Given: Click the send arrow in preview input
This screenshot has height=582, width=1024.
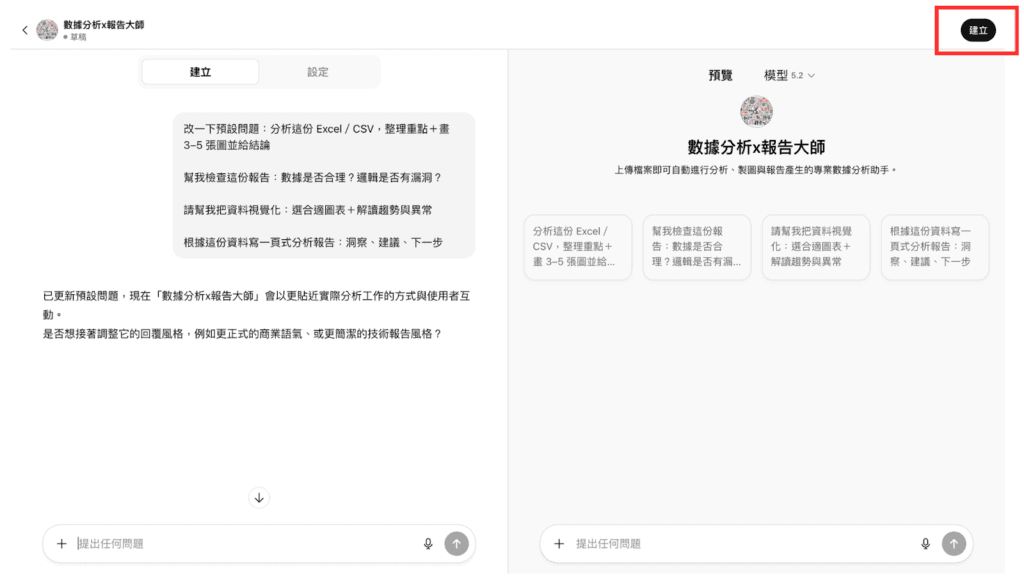Looking at the screenshot, I should pyautogui.click(x=953, y=543).
